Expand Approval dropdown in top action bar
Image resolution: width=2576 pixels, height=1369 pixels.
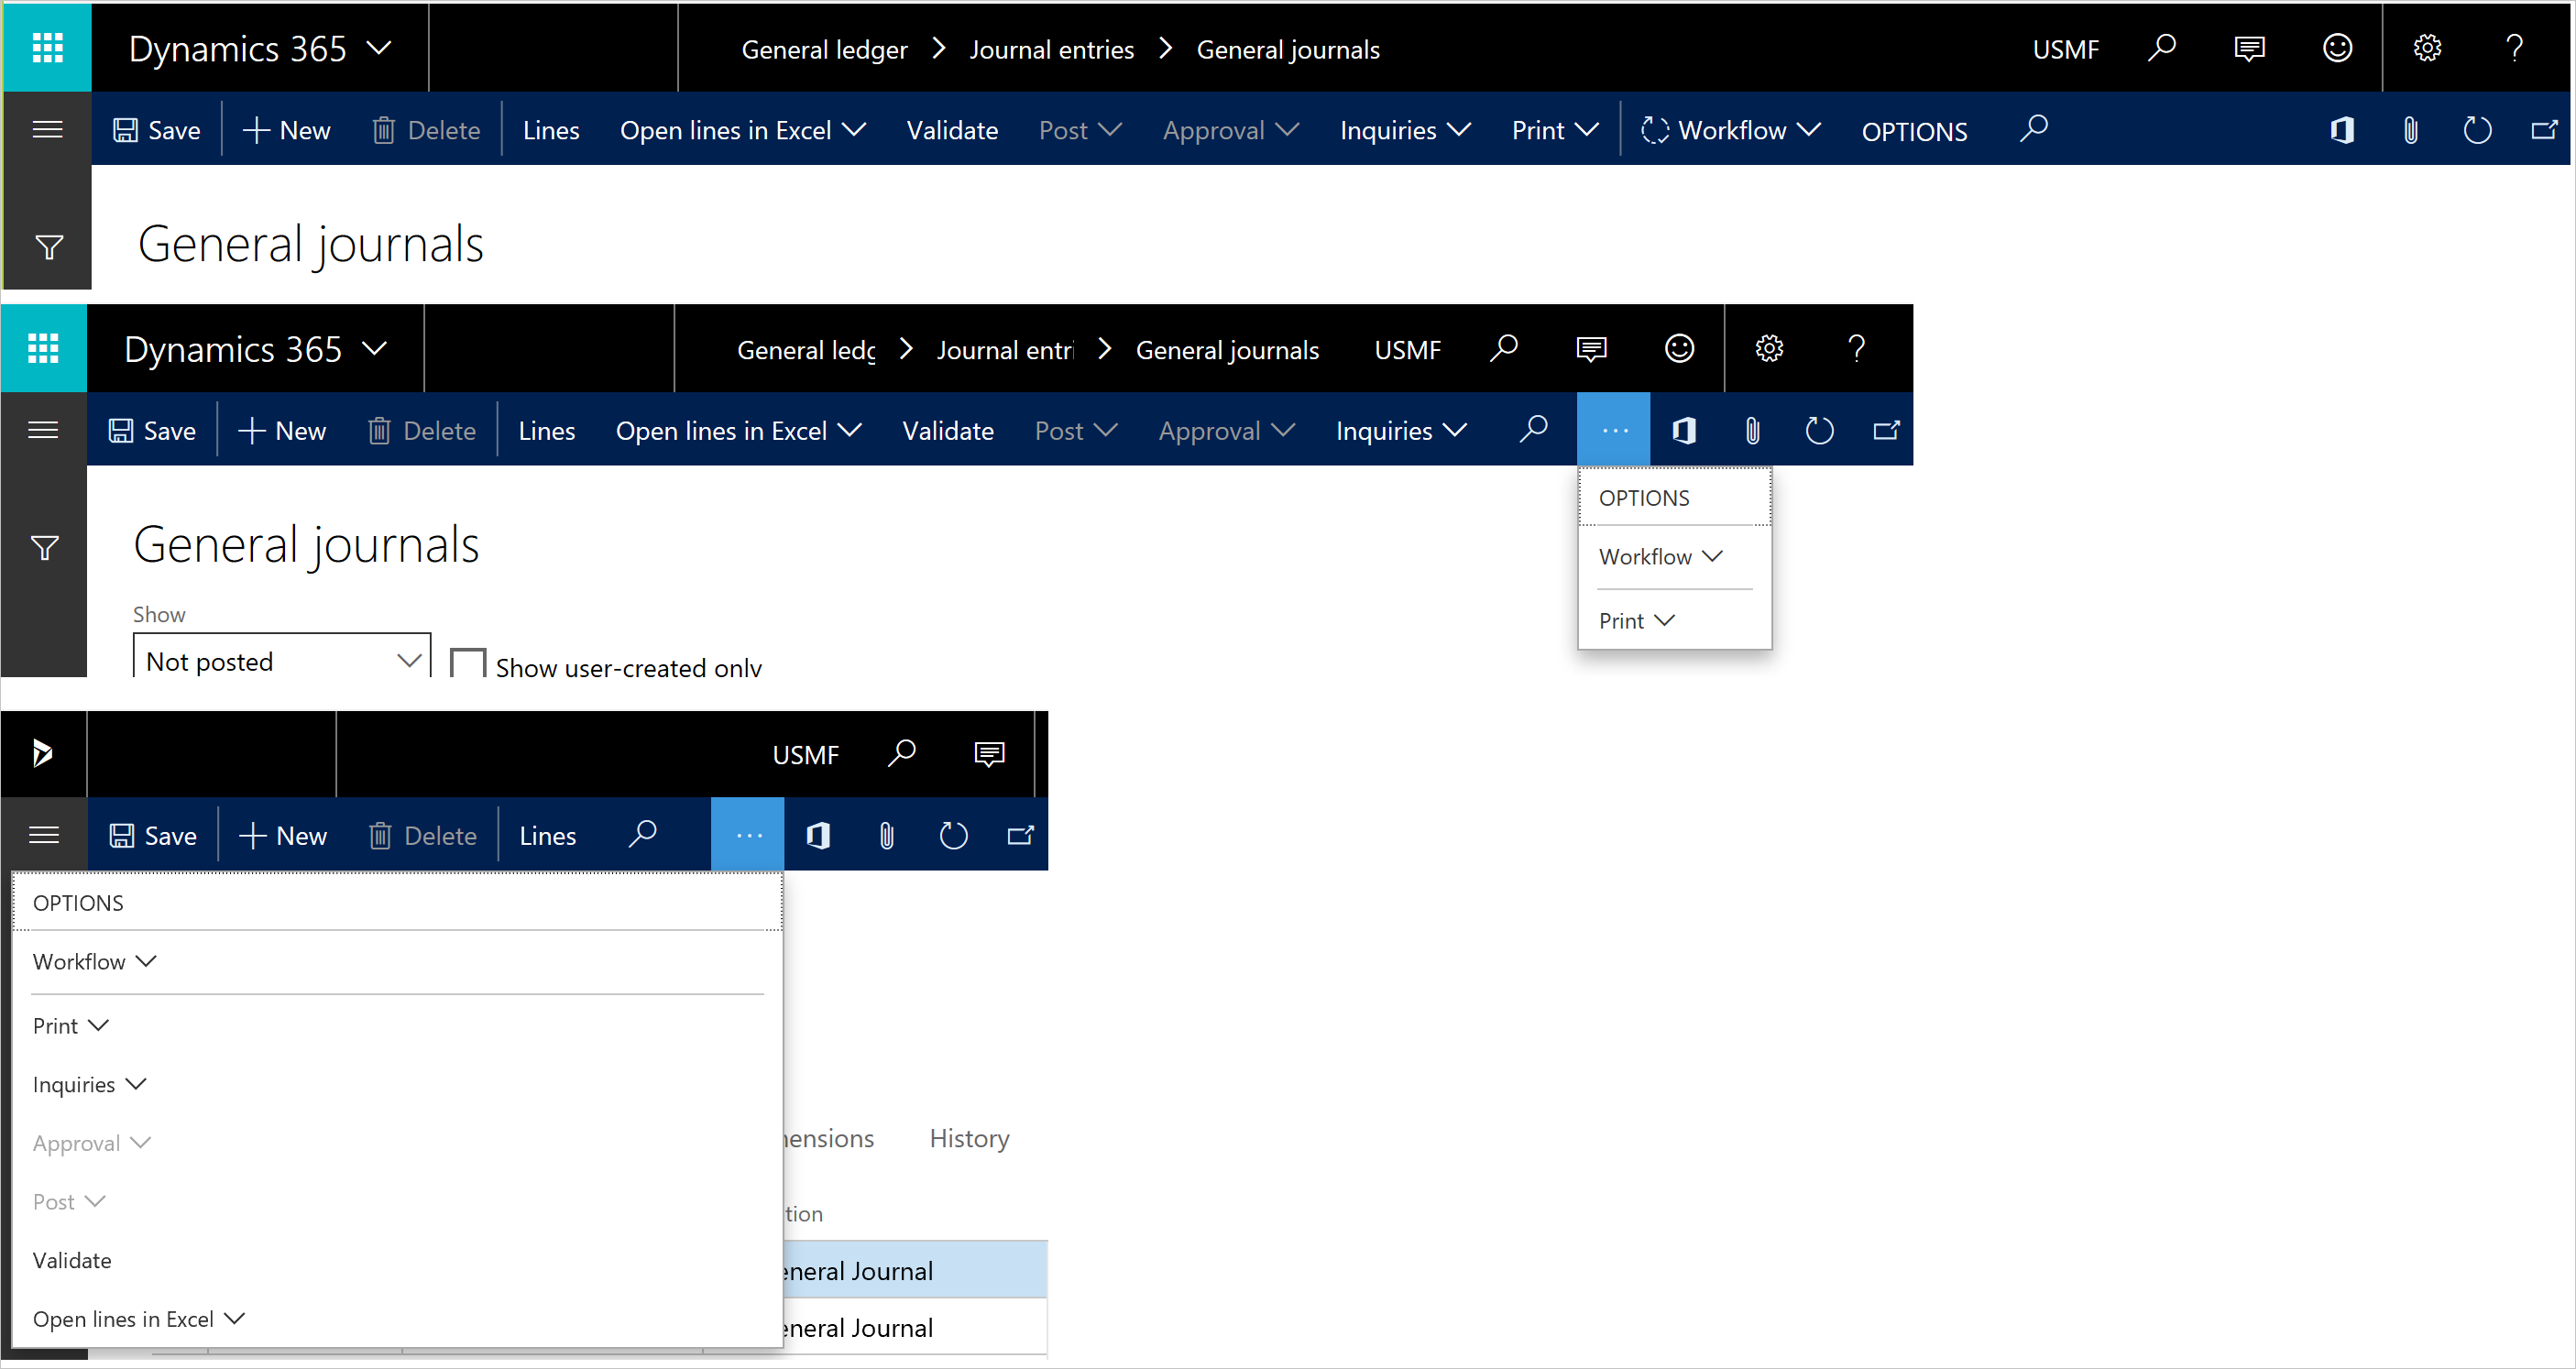[1231, 130]
